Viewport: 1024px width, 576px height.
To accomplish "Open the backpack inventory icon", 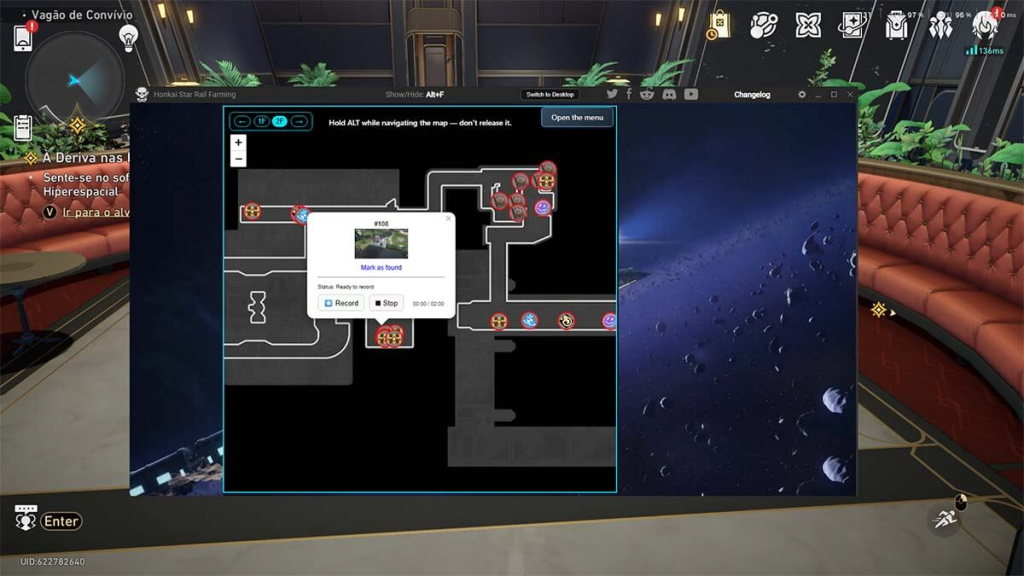I will click(x=897, y=26).
